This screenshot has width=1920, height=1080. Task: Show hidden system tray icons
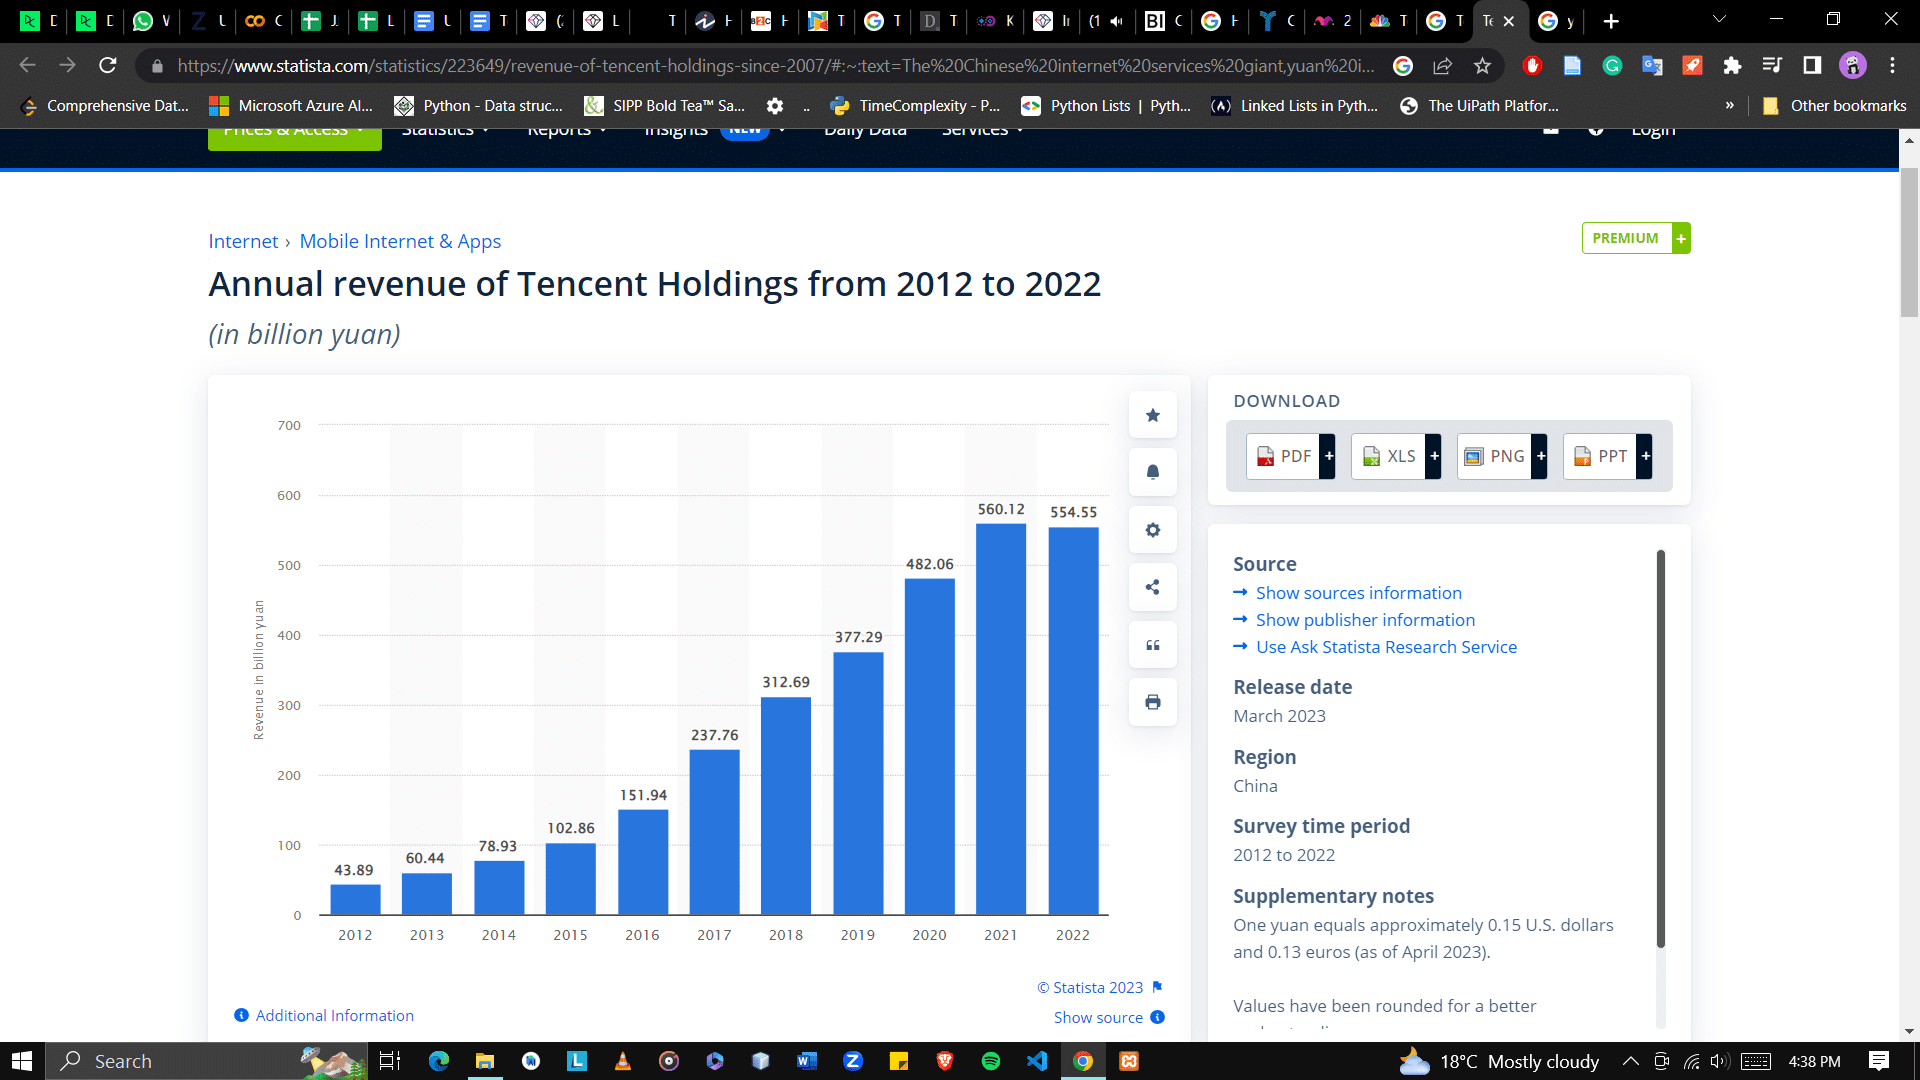pyautogui.click(x=1631, y=1061)
